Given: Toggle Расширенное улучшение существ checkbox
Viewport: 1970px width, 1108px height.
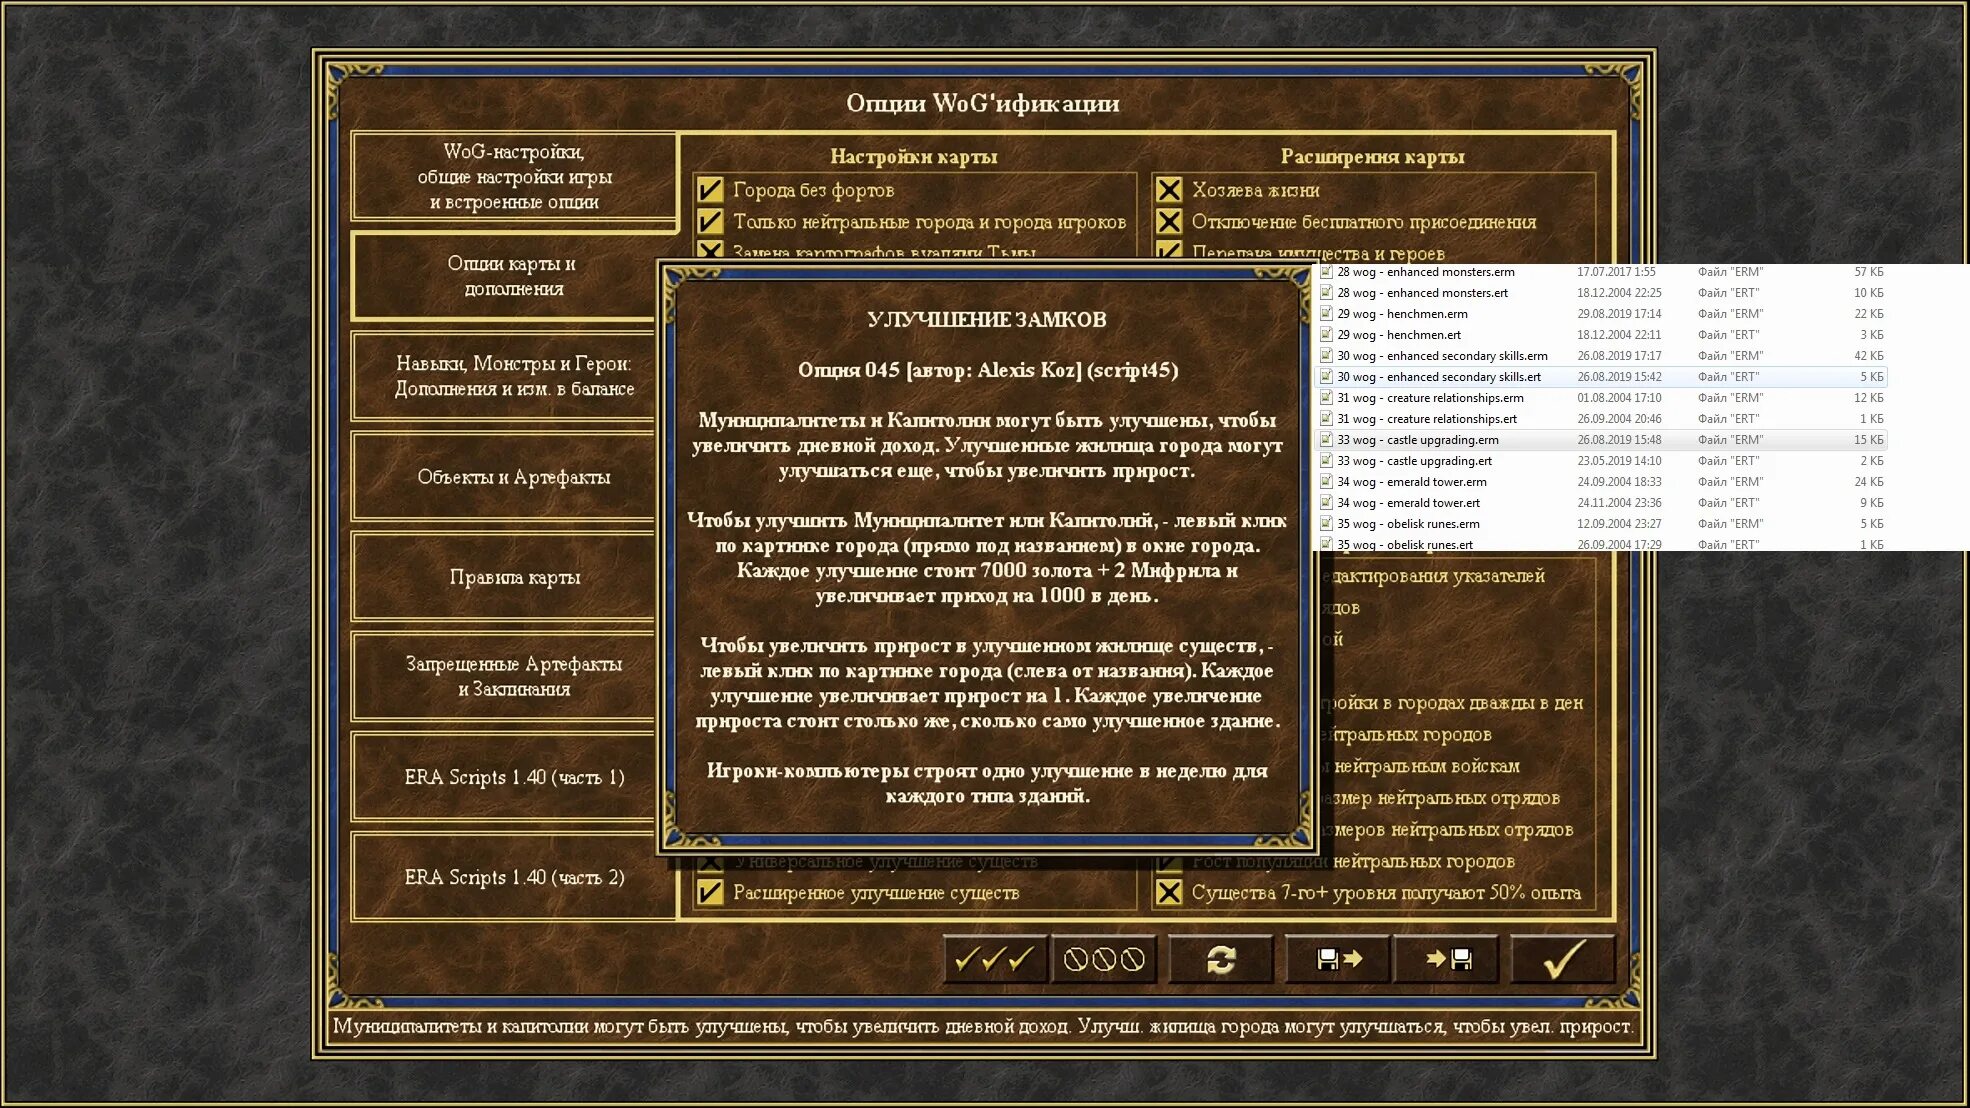Looking at the screenshot, I should [x=710, y=892].
